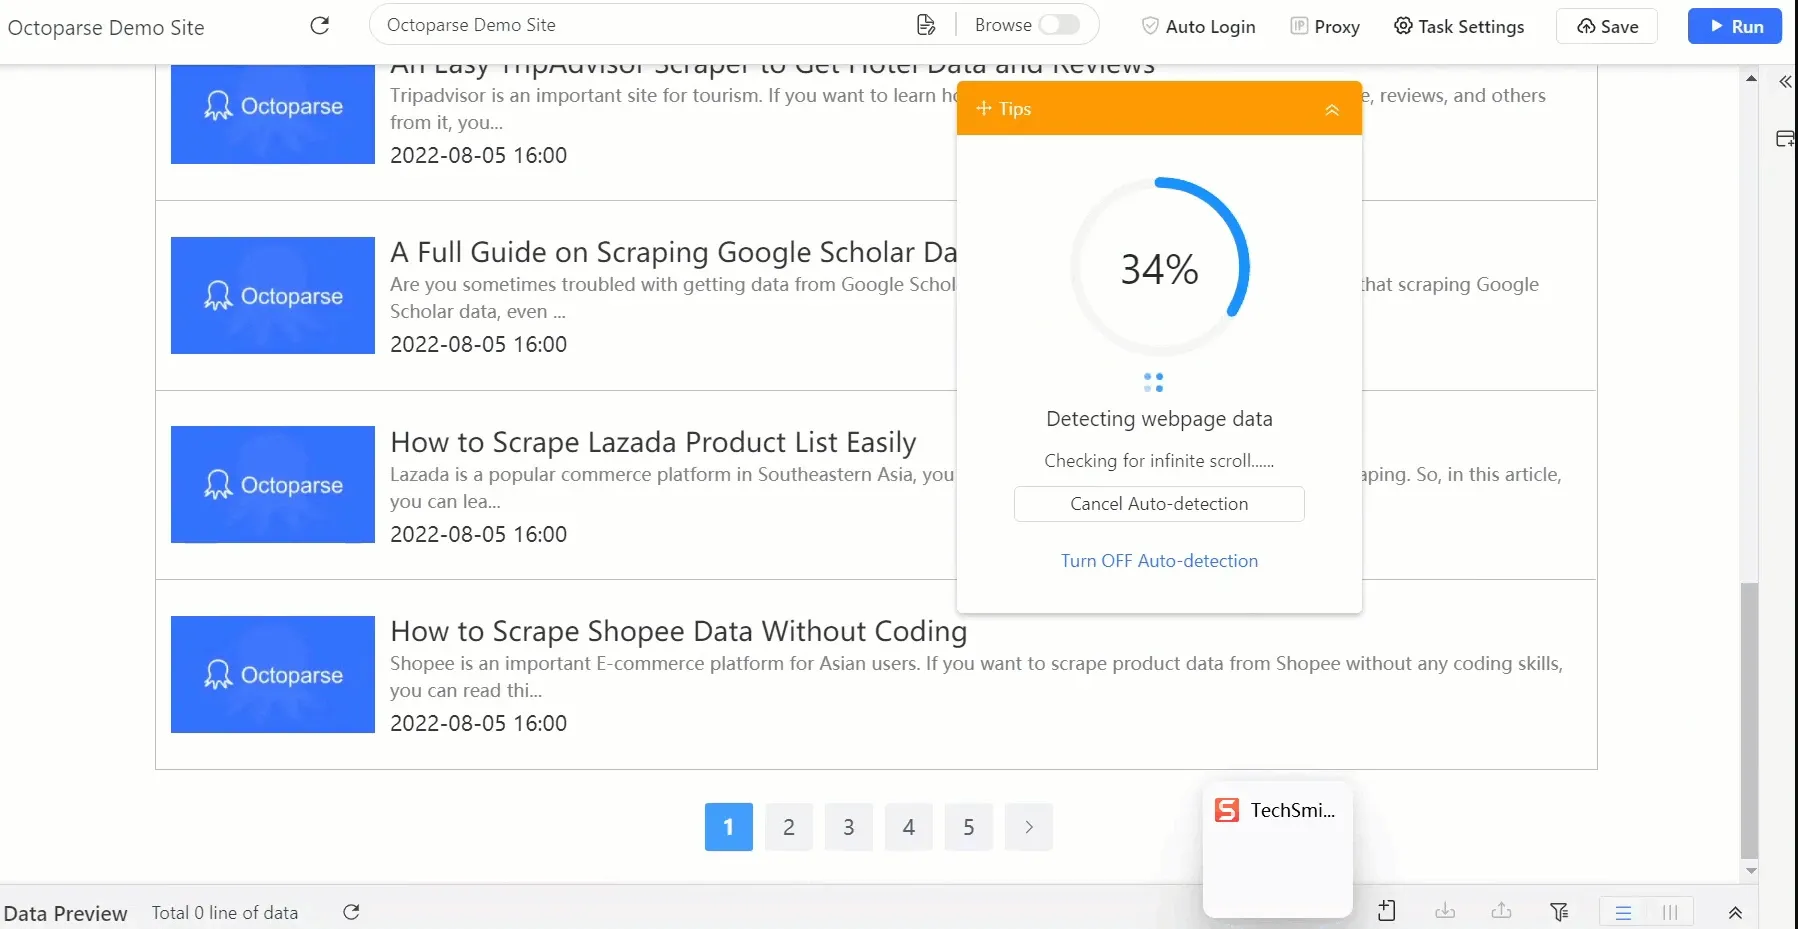
Task: Click the export data icon in Data Preview
Action: tap(1502, 911)
